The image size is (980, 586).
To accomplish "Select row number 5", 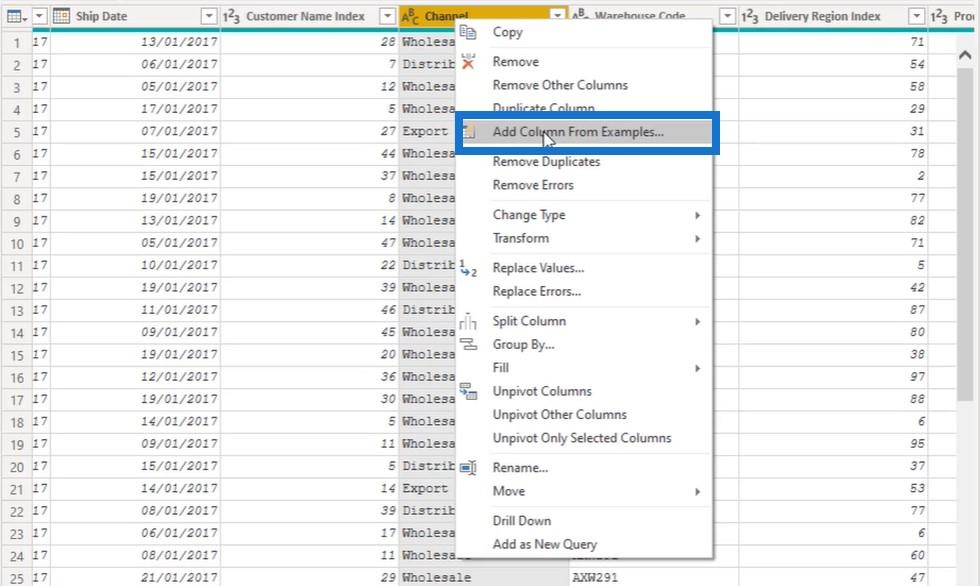I will [x=17, y=132].
